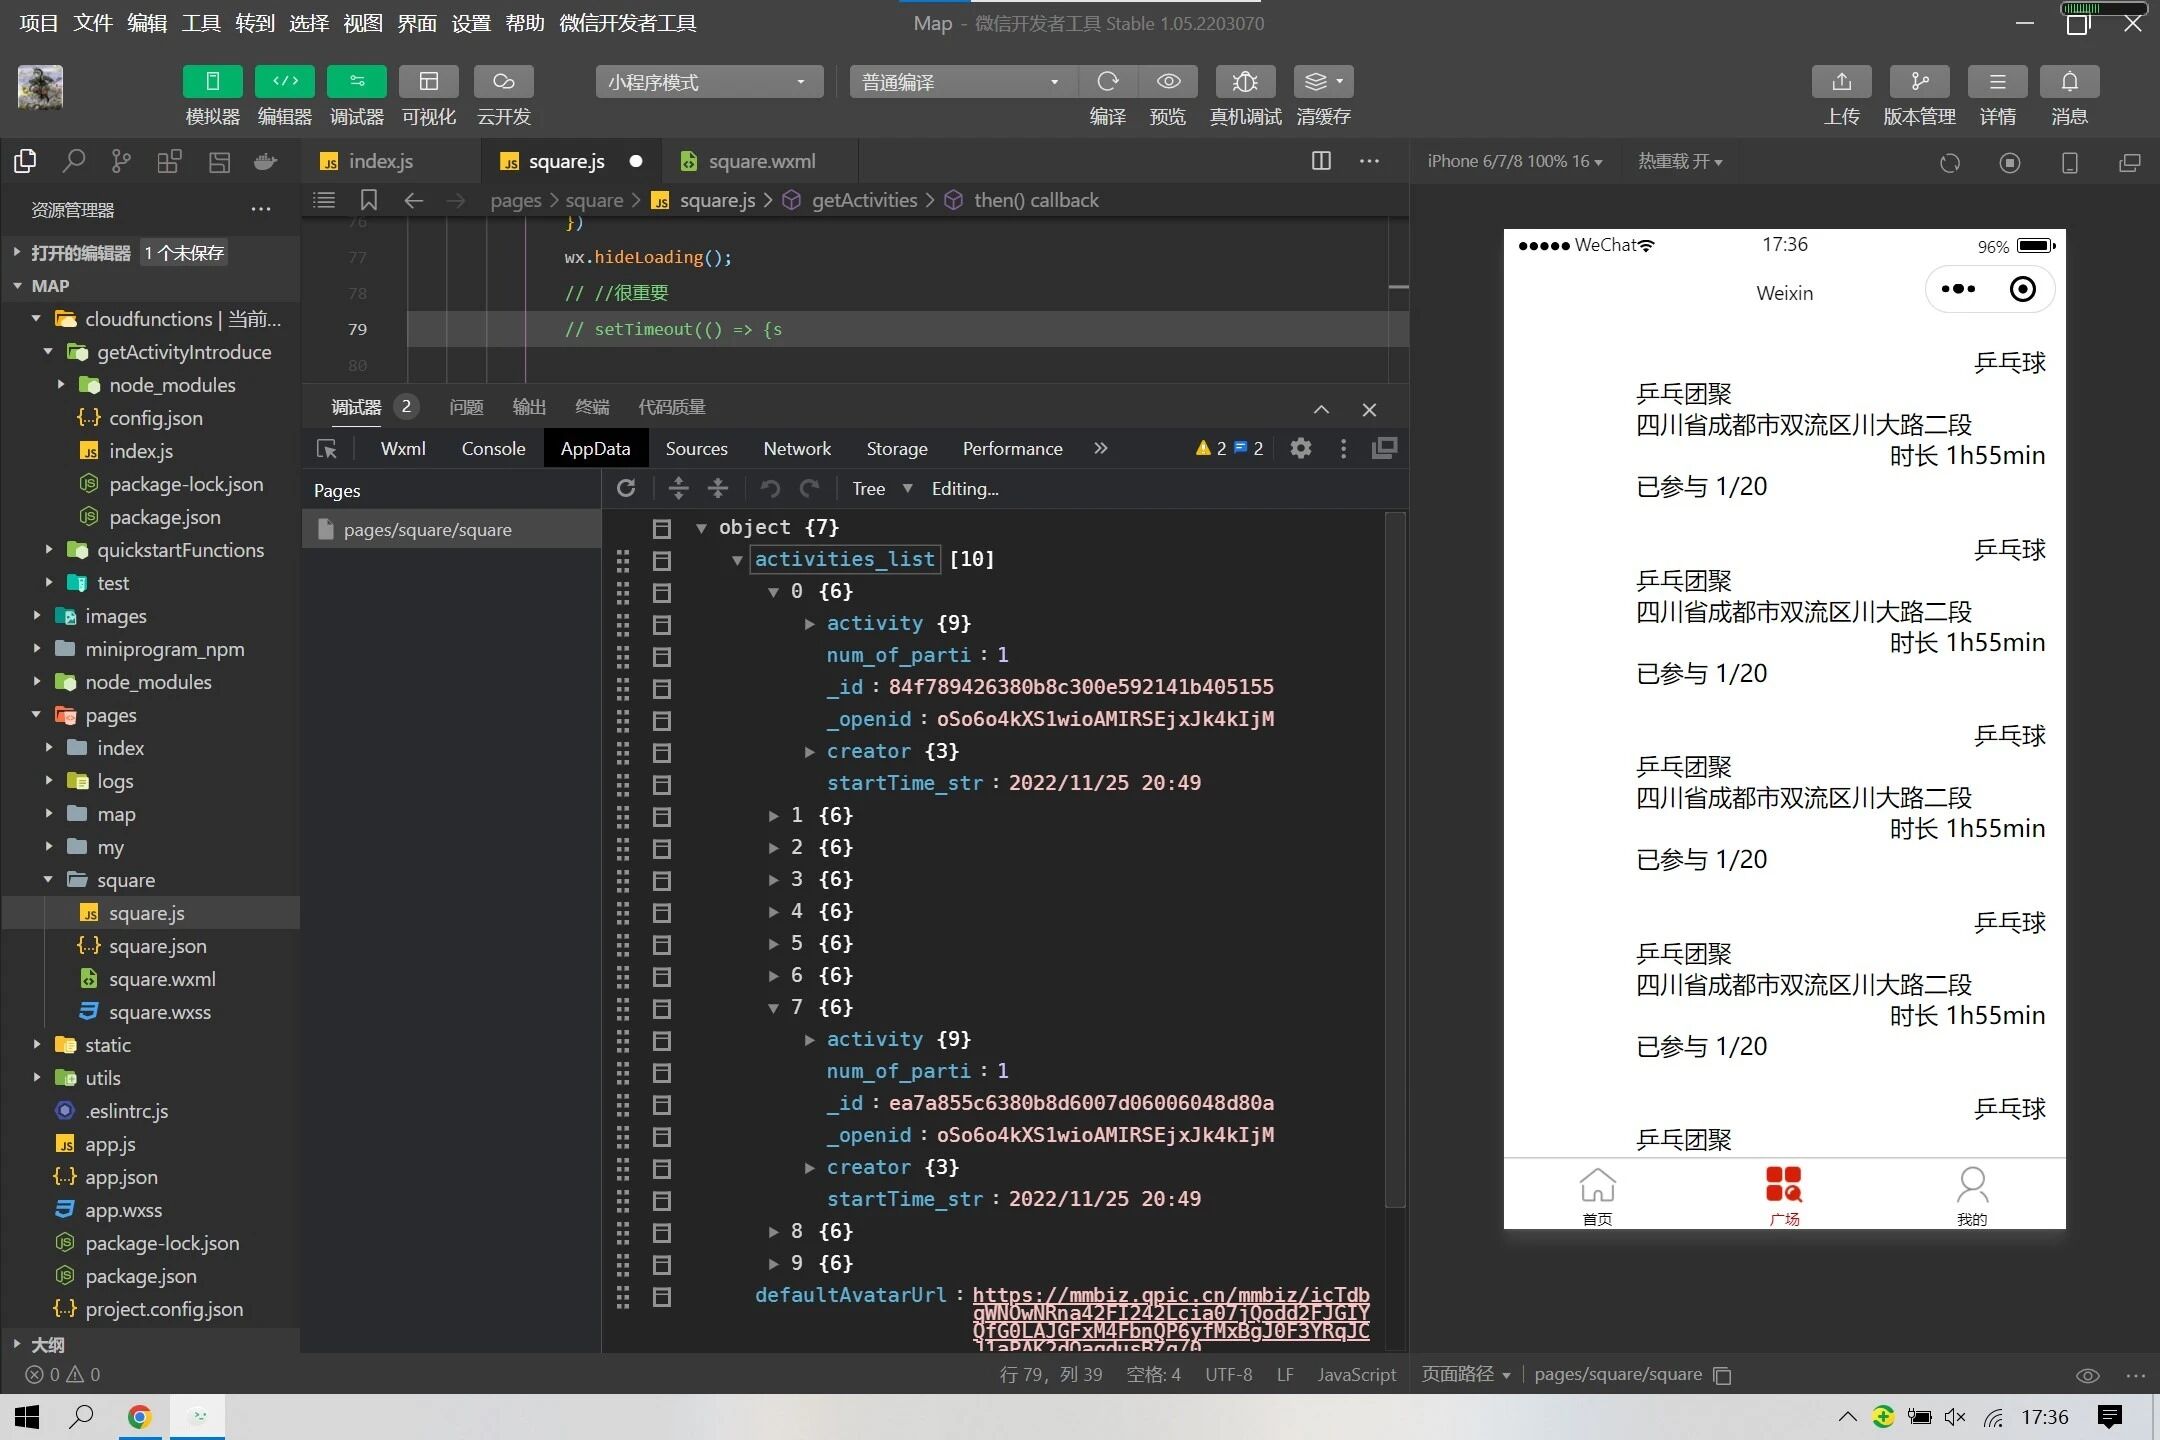The image size is (2160, 1440).
Task: Tap 我的 tab in simulator
Action: [1971, 1195]
